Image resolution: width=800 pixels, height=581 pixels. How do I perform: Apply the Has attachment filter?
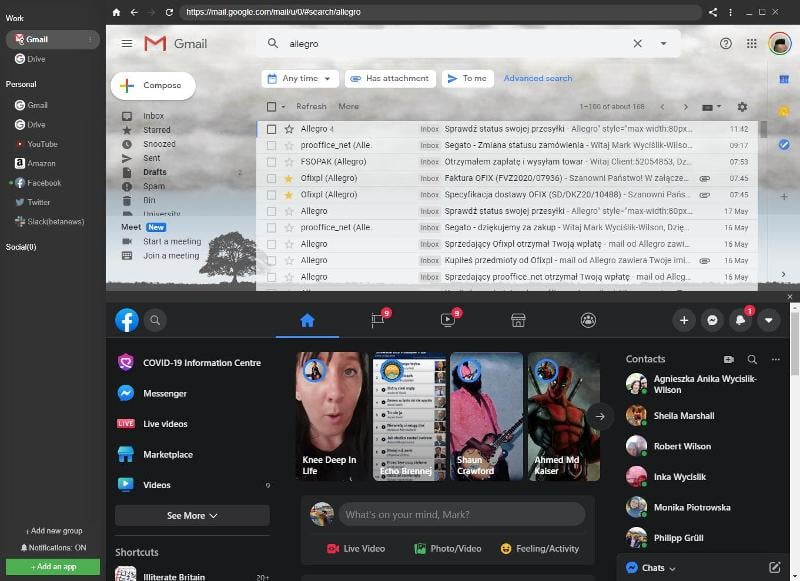tap(390, 79)
